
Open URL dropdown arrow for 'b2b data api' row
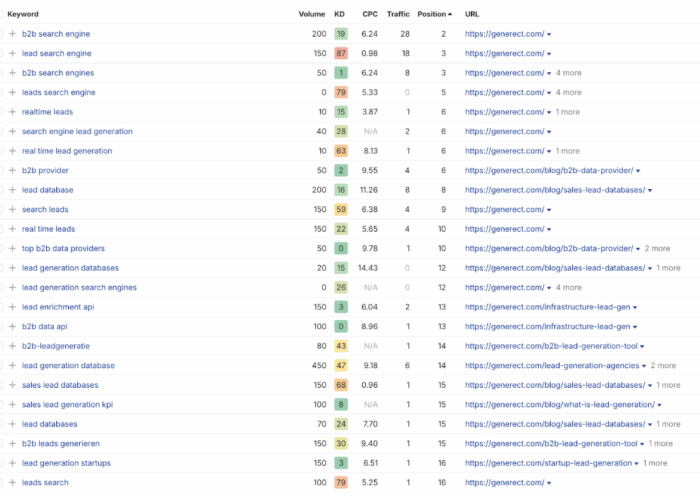(634, 326)
